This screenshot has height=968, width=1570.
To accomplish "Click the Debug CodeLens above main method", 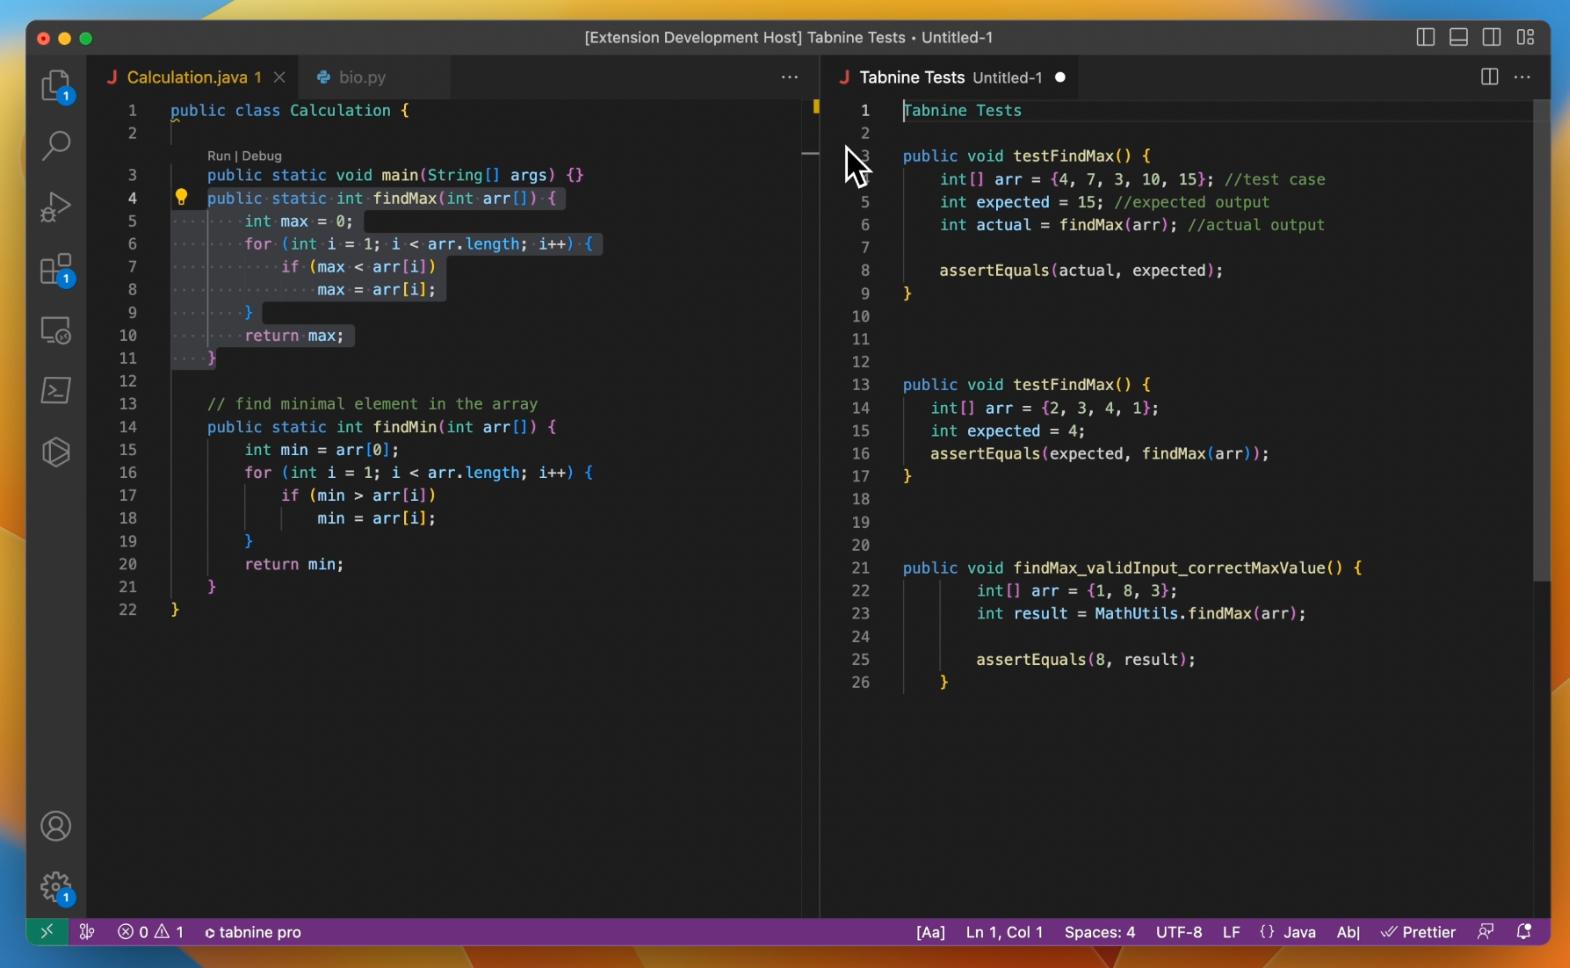I will (x=261, y=156).
